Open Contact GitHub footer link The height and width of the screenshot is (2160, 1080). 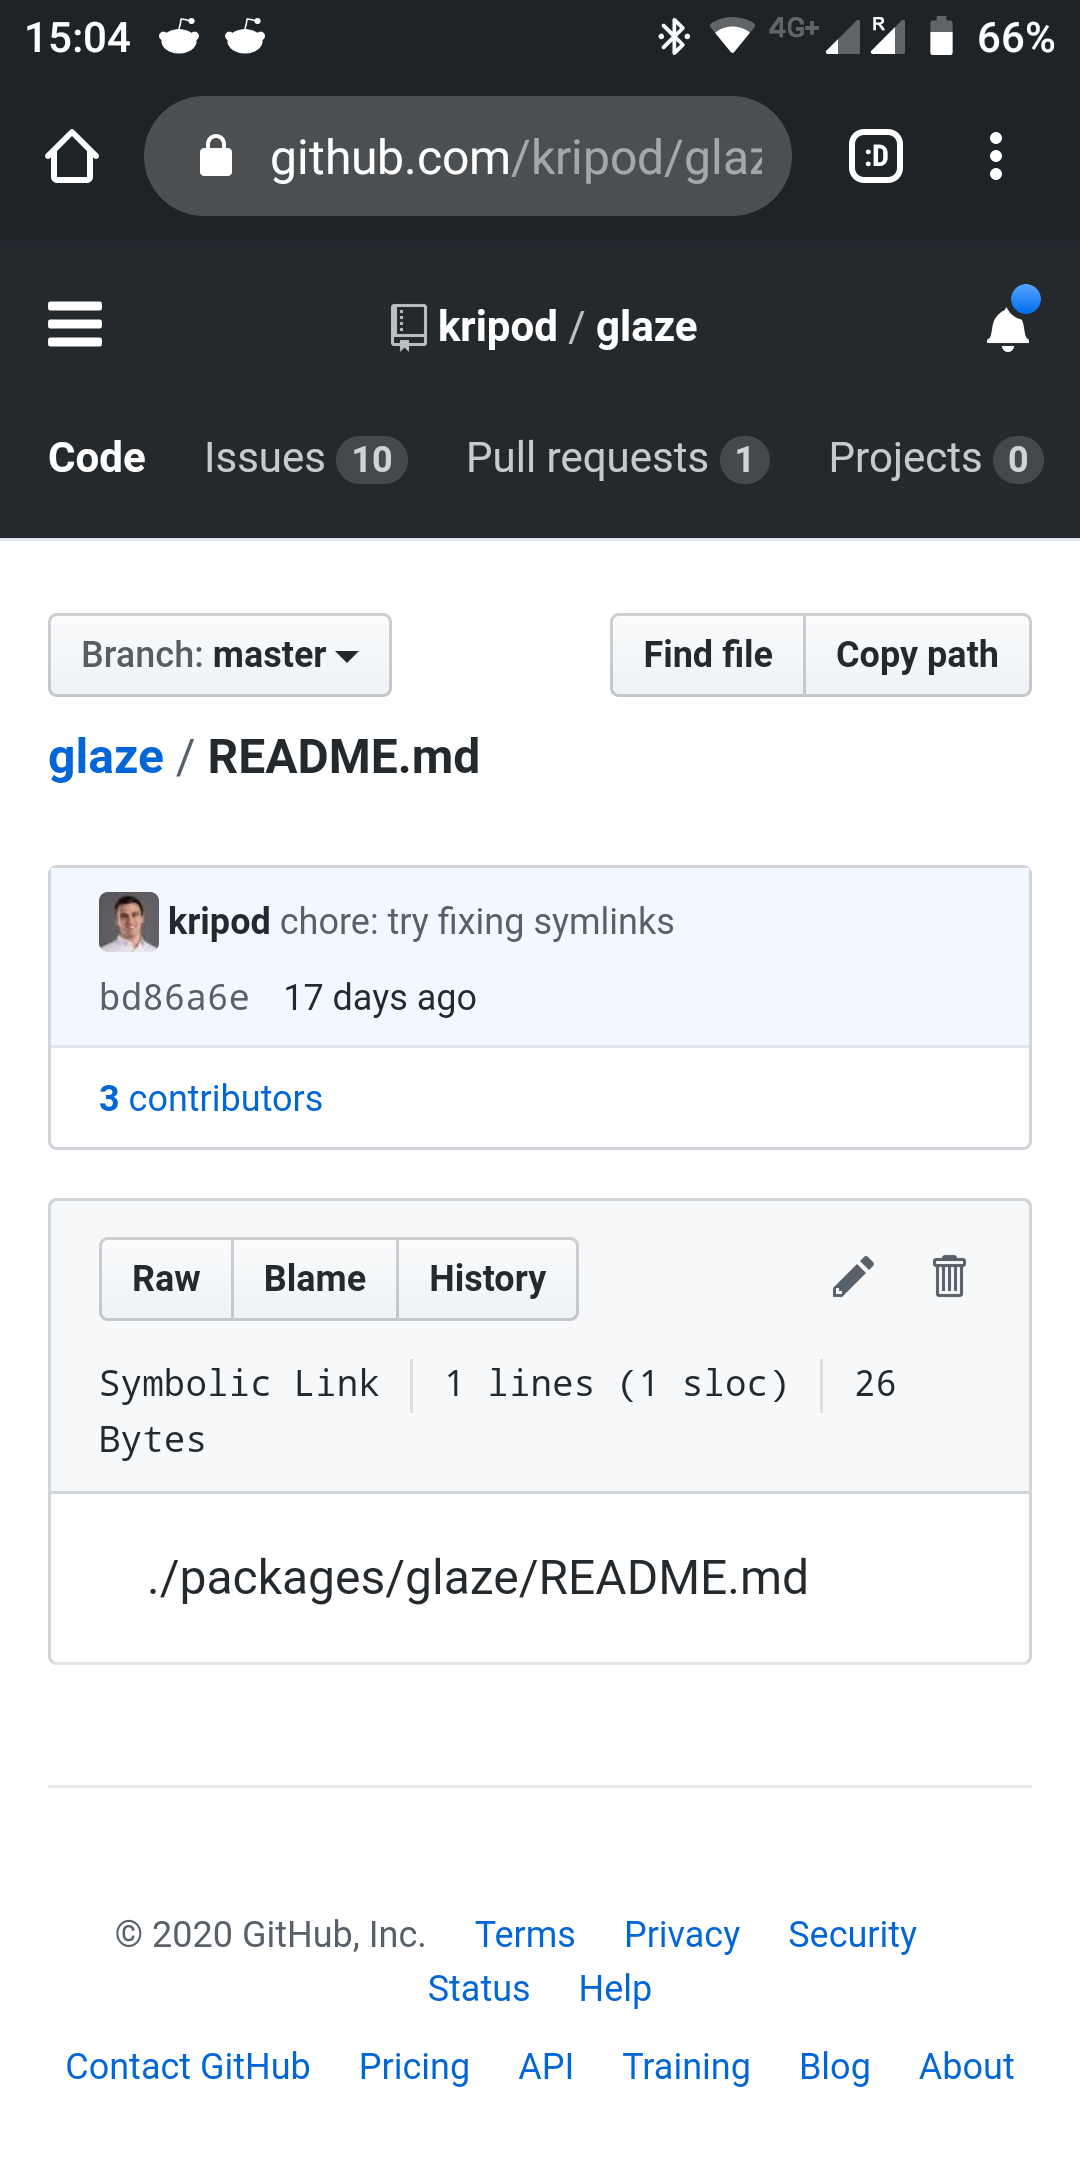188,2066
